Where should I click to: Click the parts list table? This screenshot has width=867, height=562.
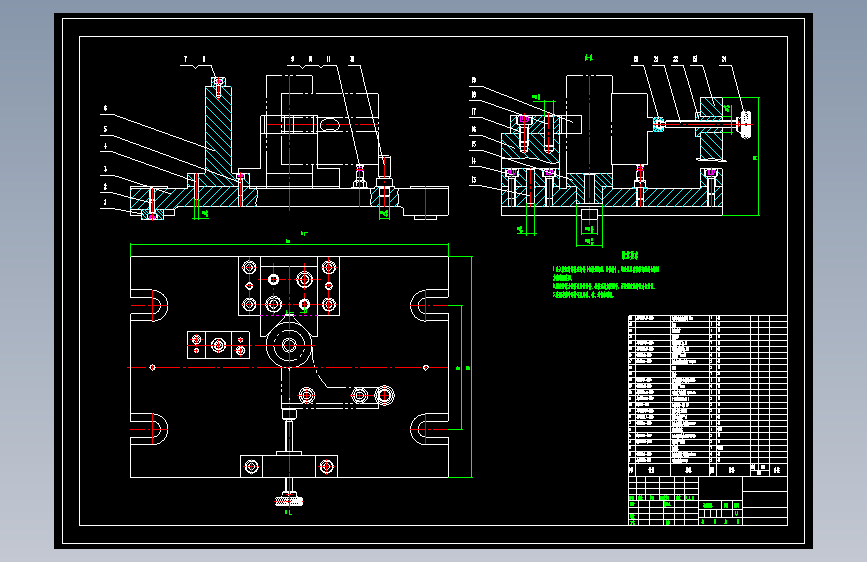708,396
